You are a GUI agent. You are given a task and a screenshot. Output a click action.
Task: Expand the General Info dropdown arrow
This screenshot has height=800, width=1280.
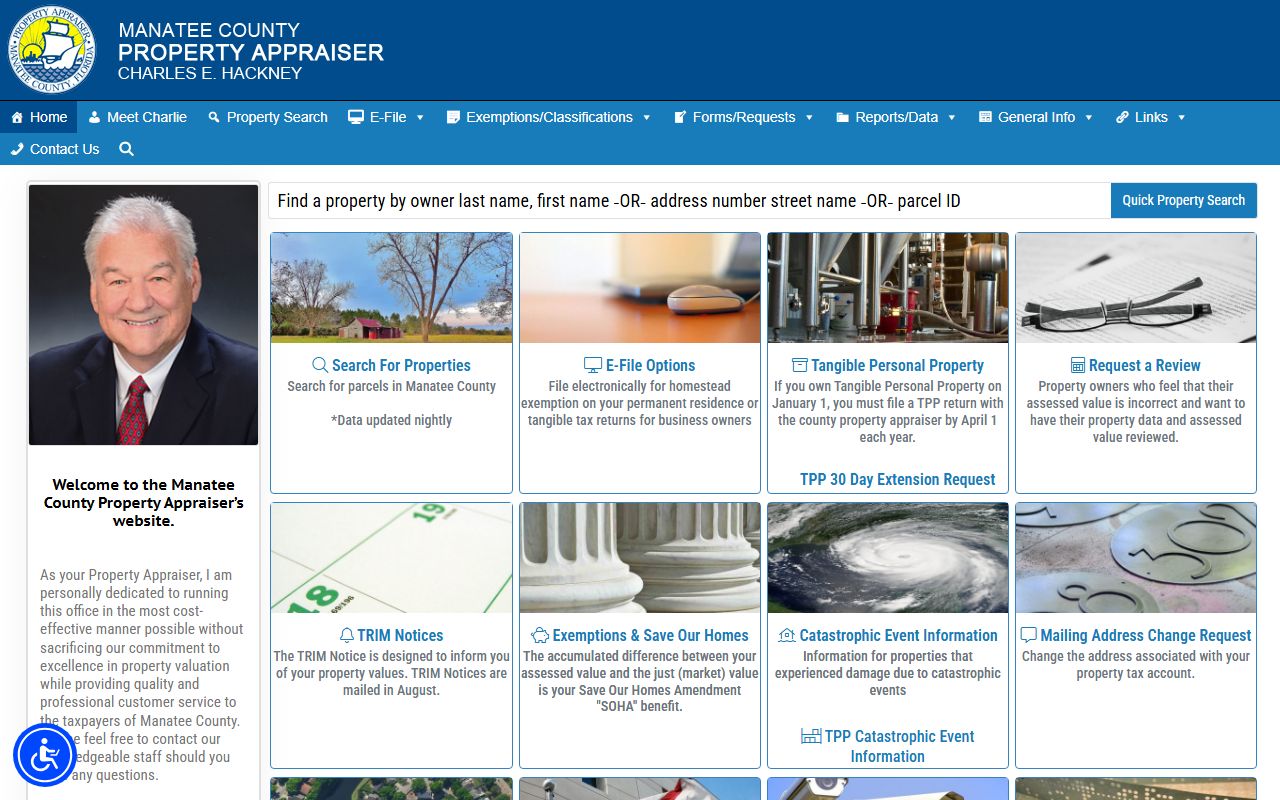click(1088, 117)
